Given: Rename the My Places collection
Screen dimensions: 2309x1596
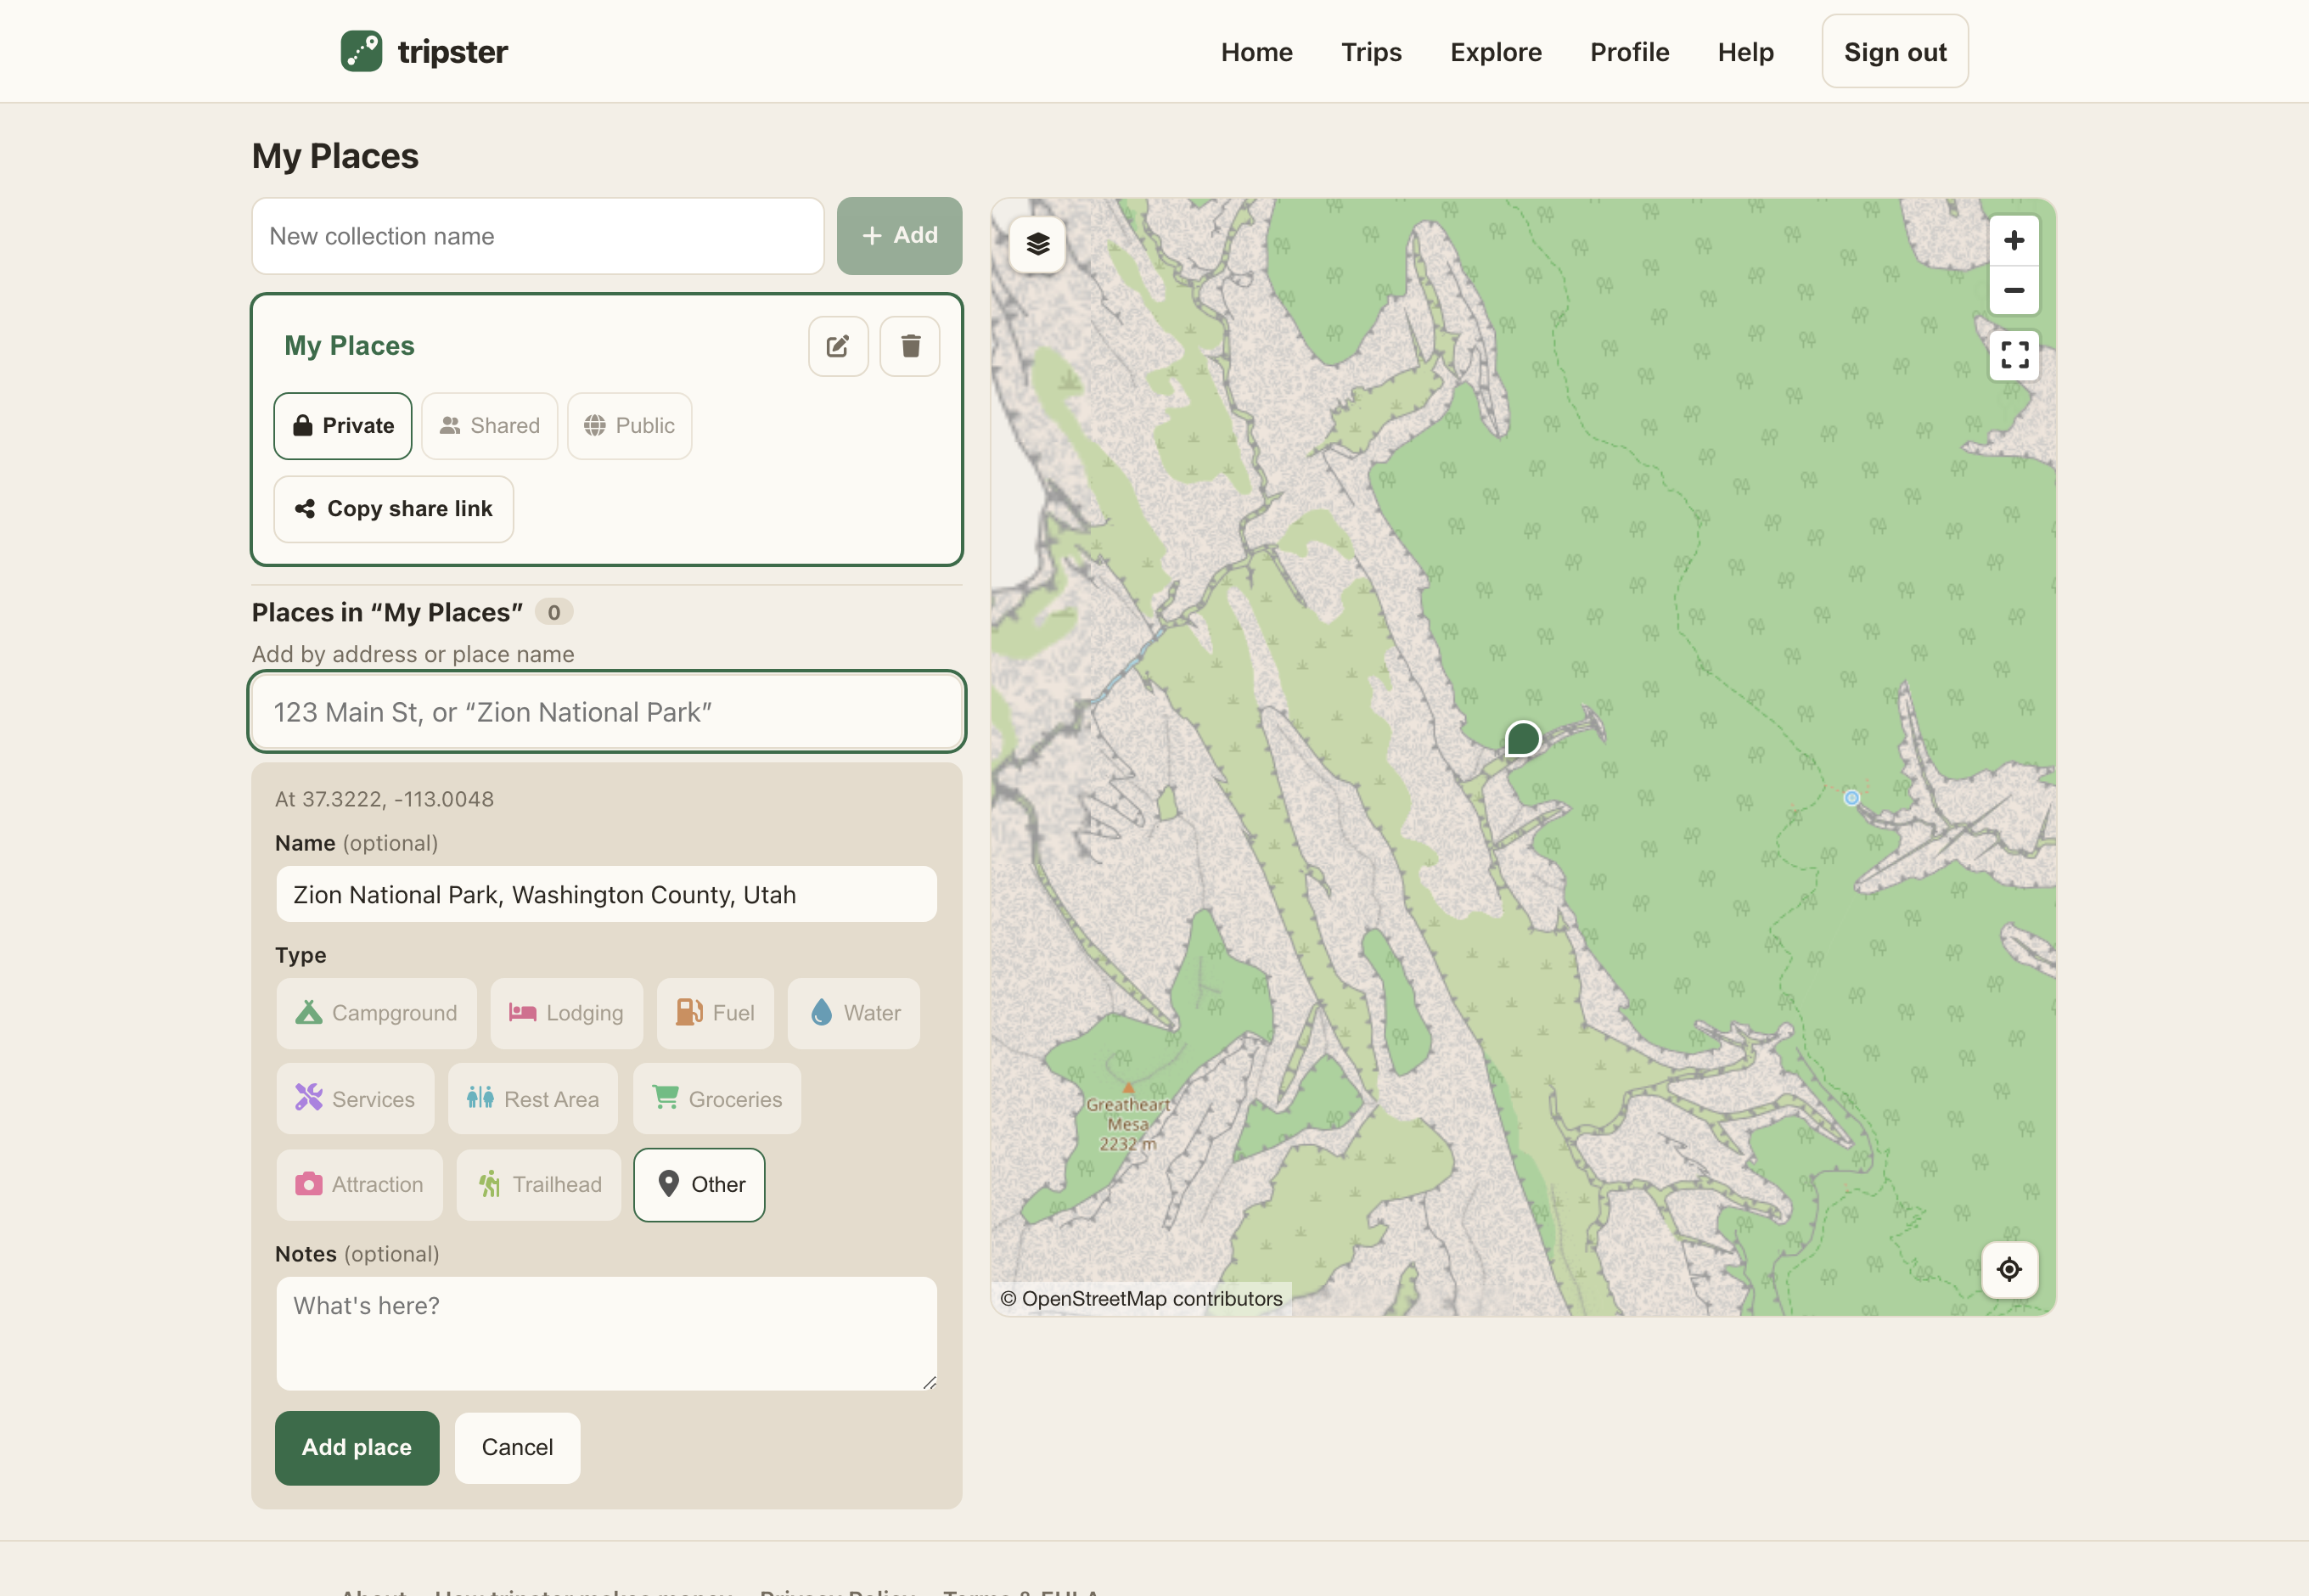Looking at the screenshot, I should 838,346.
